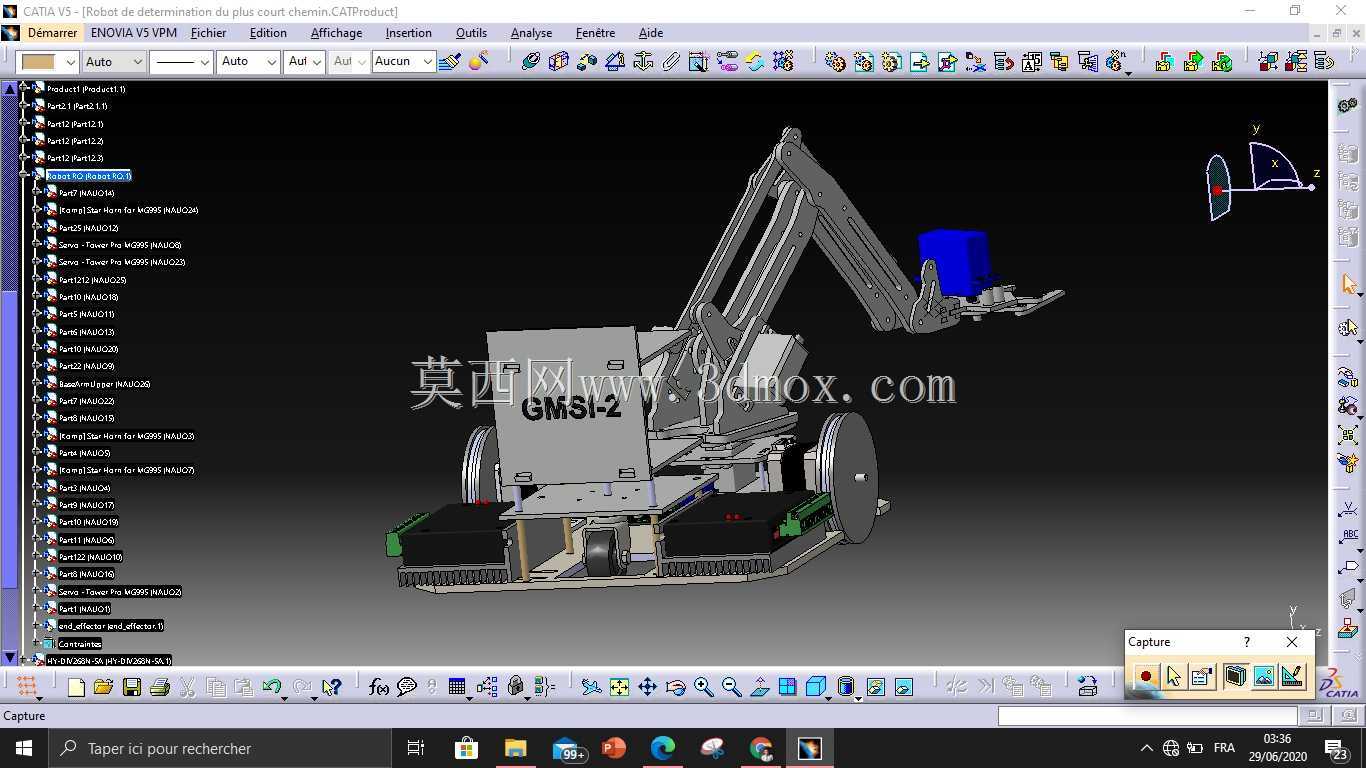This screenshot has width=1366, height=768.
Task: Click the command input field at bottom right
Action: pos(1147,715)
